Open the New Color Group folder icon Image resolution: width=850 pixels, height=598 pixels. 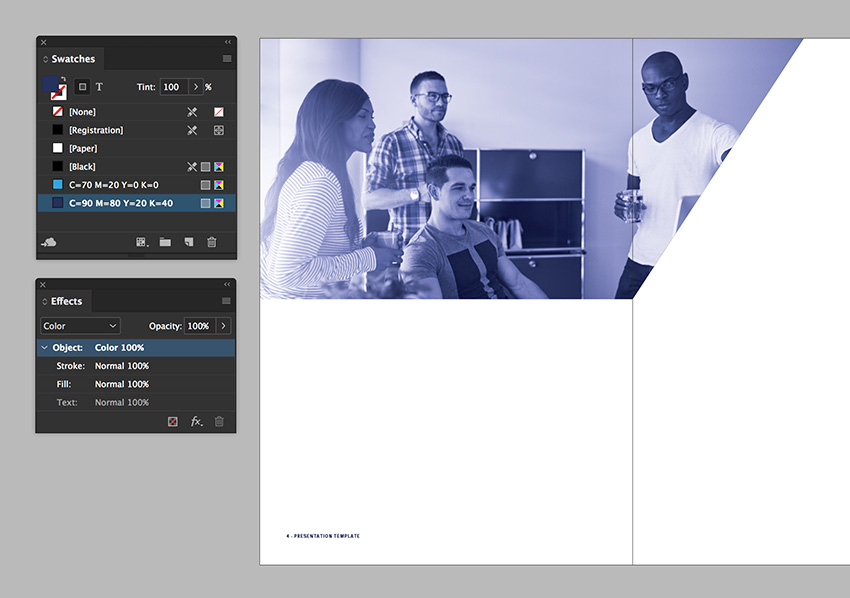164,242
